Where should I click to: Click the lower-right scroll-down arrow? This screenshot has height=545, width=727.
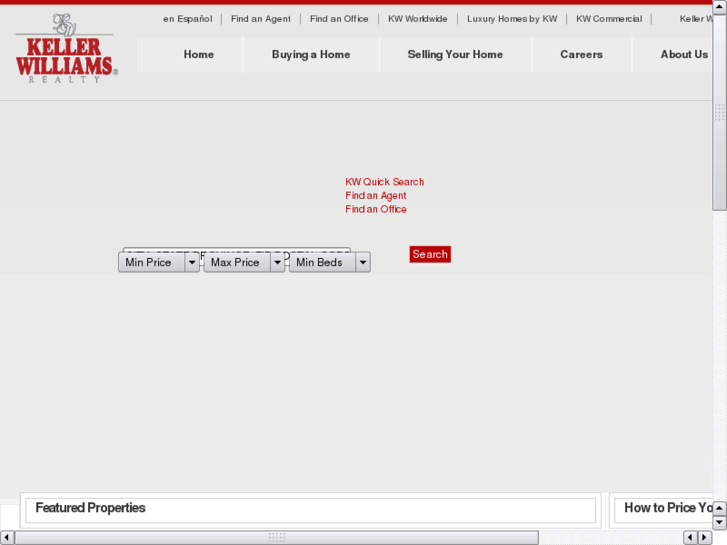(x=720, y=523)
